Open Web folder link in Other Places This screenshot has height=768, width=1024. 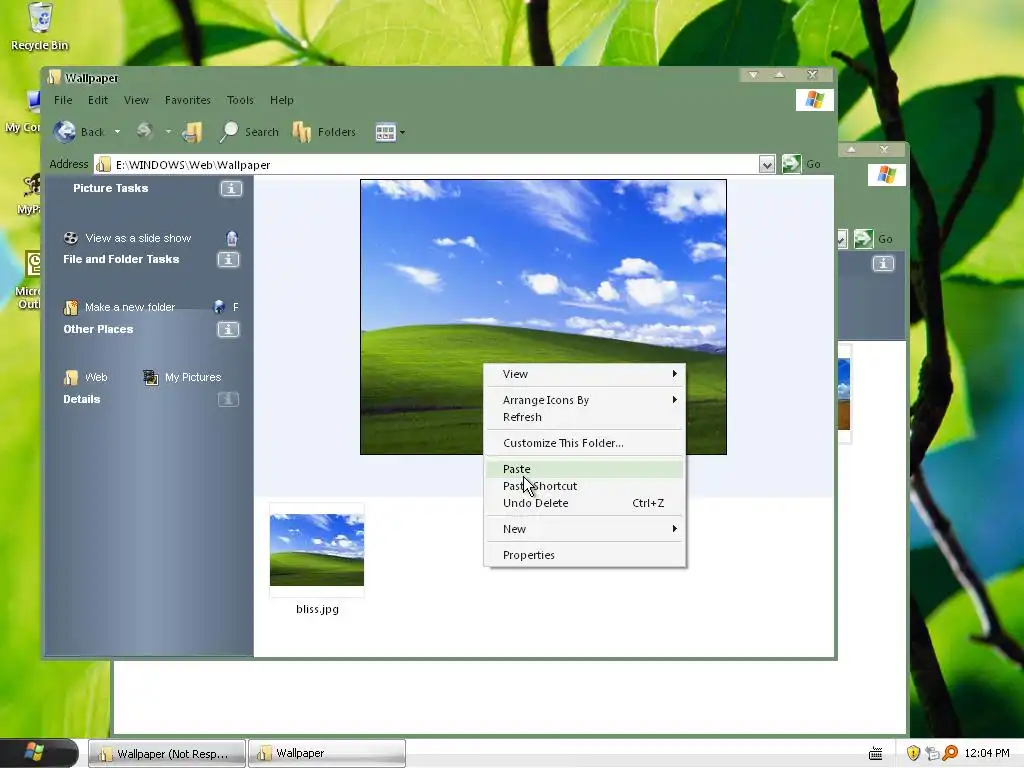[96, 377]
